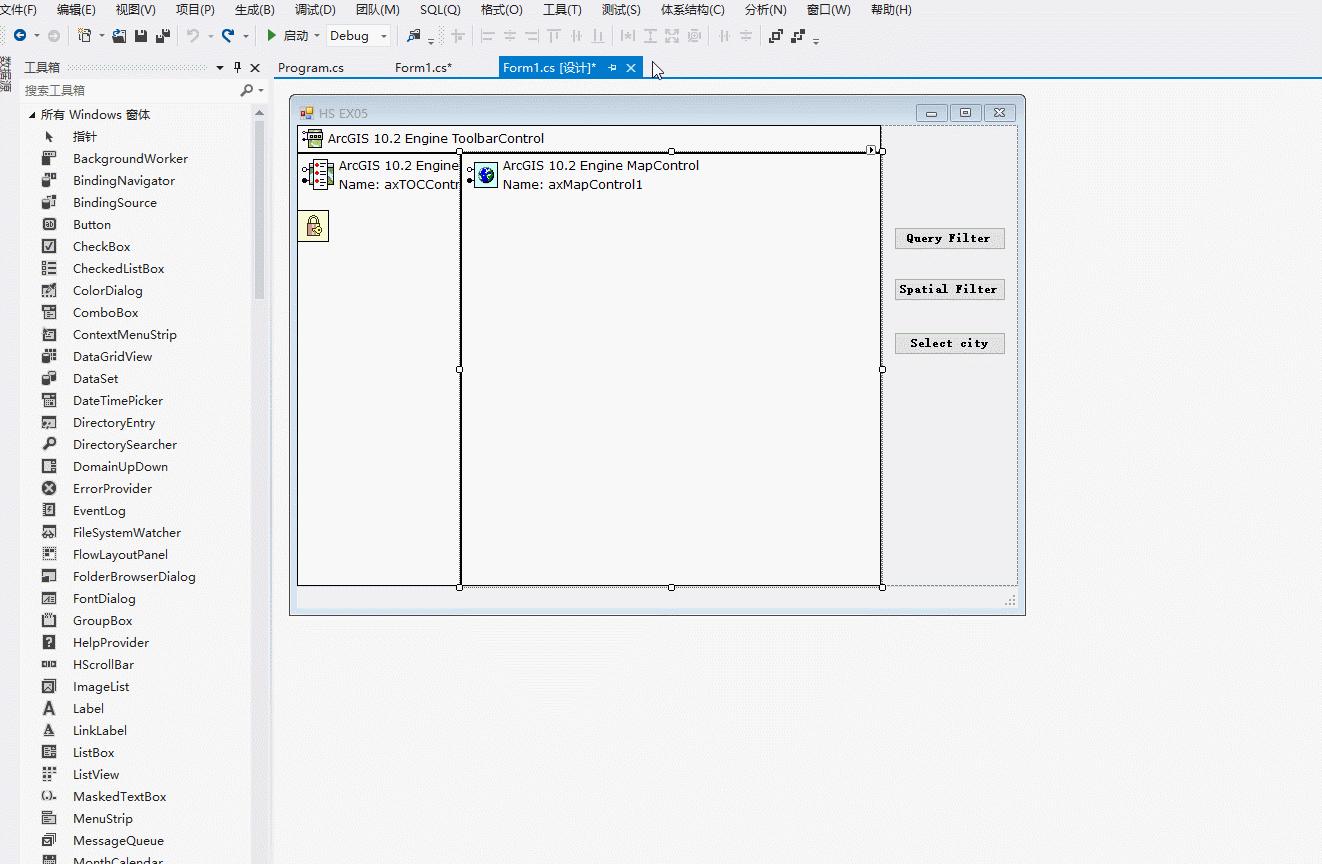1322x864 pixels.
Task: Open the 视图(V) menu
Action: 136,10
